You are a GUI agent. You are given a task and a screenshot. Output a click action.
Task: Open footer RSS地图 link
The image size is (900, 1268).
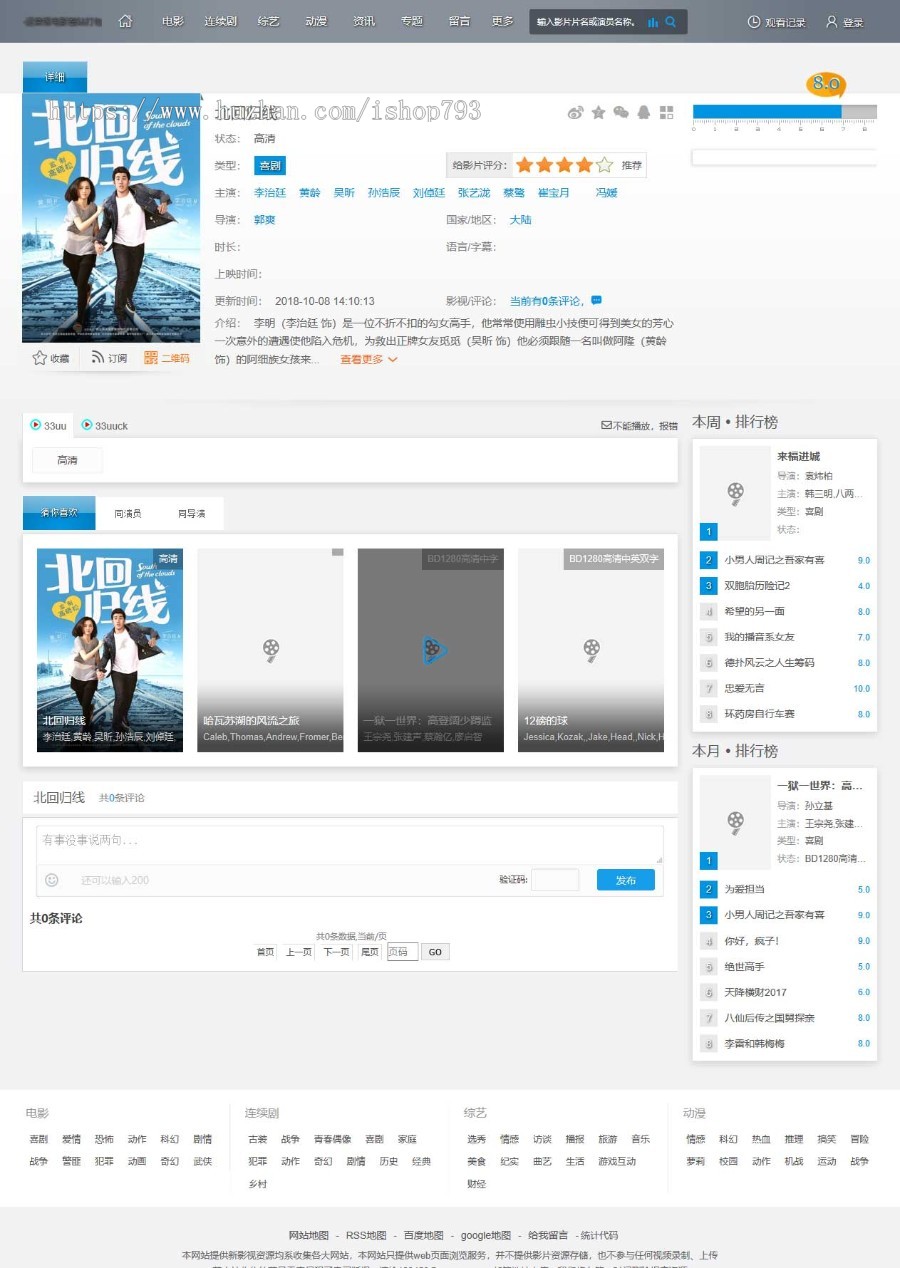pyautogui.click(x=366, y=1235)
